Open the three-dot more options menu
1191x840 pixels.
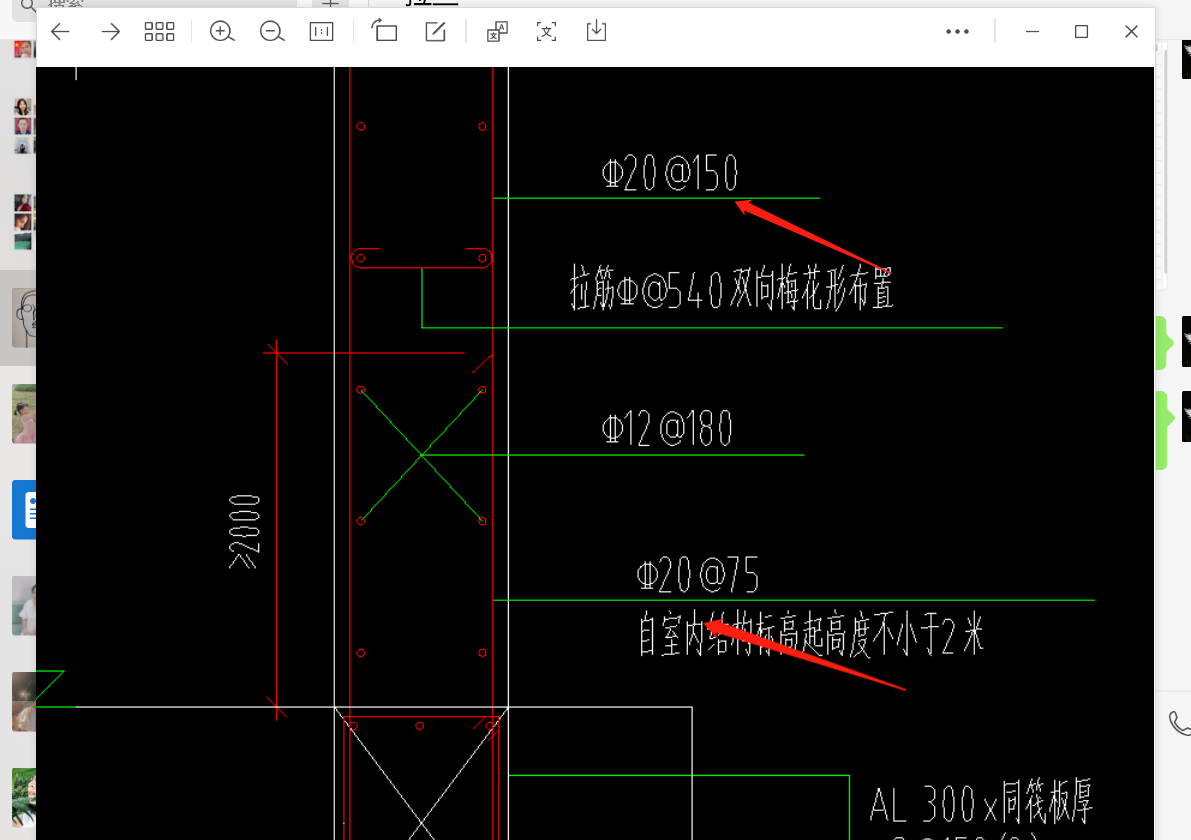tap(957, 32)
